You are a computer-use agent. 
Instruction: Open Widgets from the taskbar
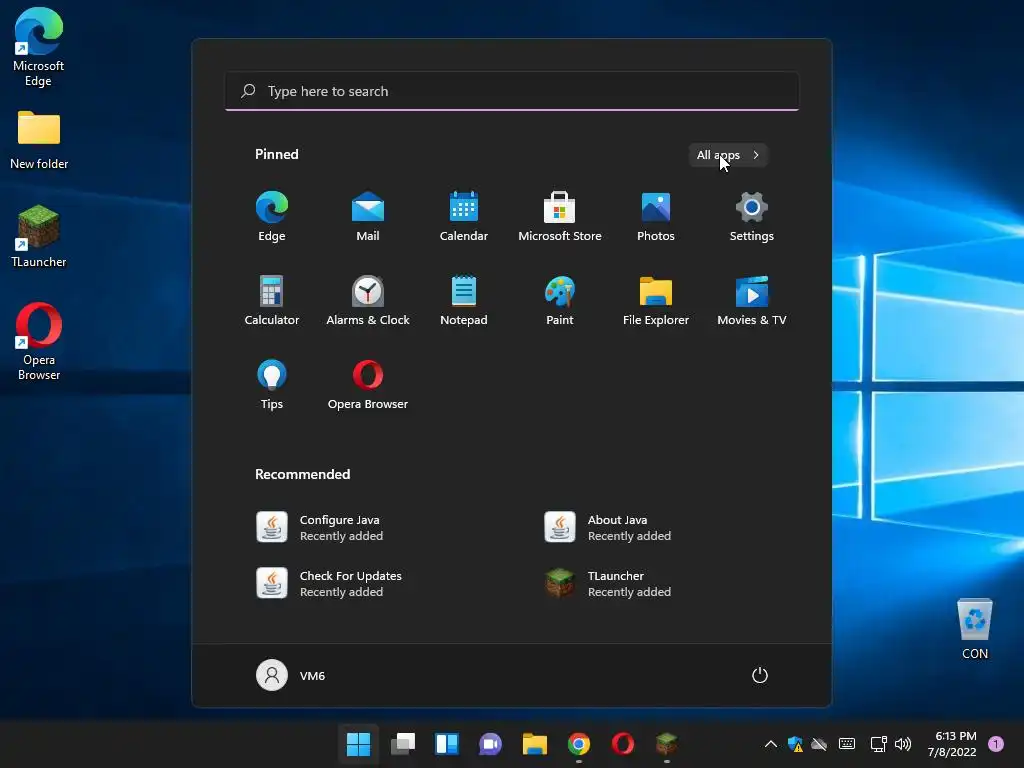[x=447, y=744]
